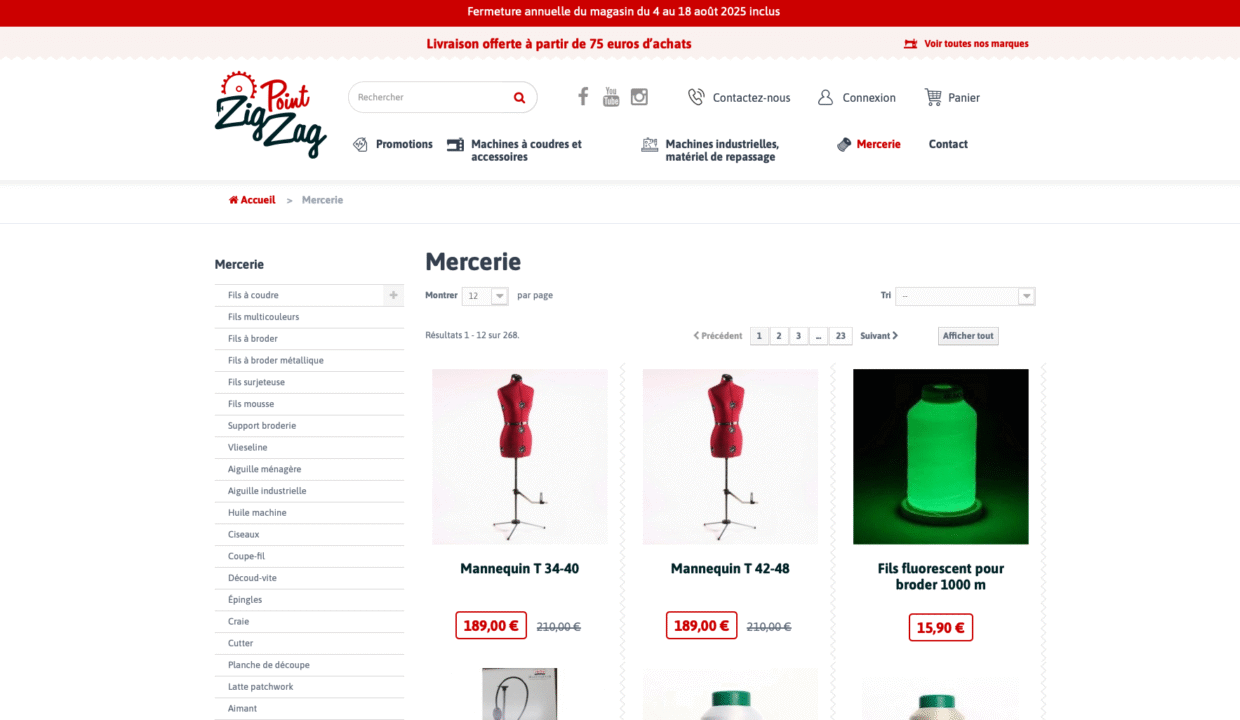Expand the Fils à coudre plus toggle

[394, 295]
